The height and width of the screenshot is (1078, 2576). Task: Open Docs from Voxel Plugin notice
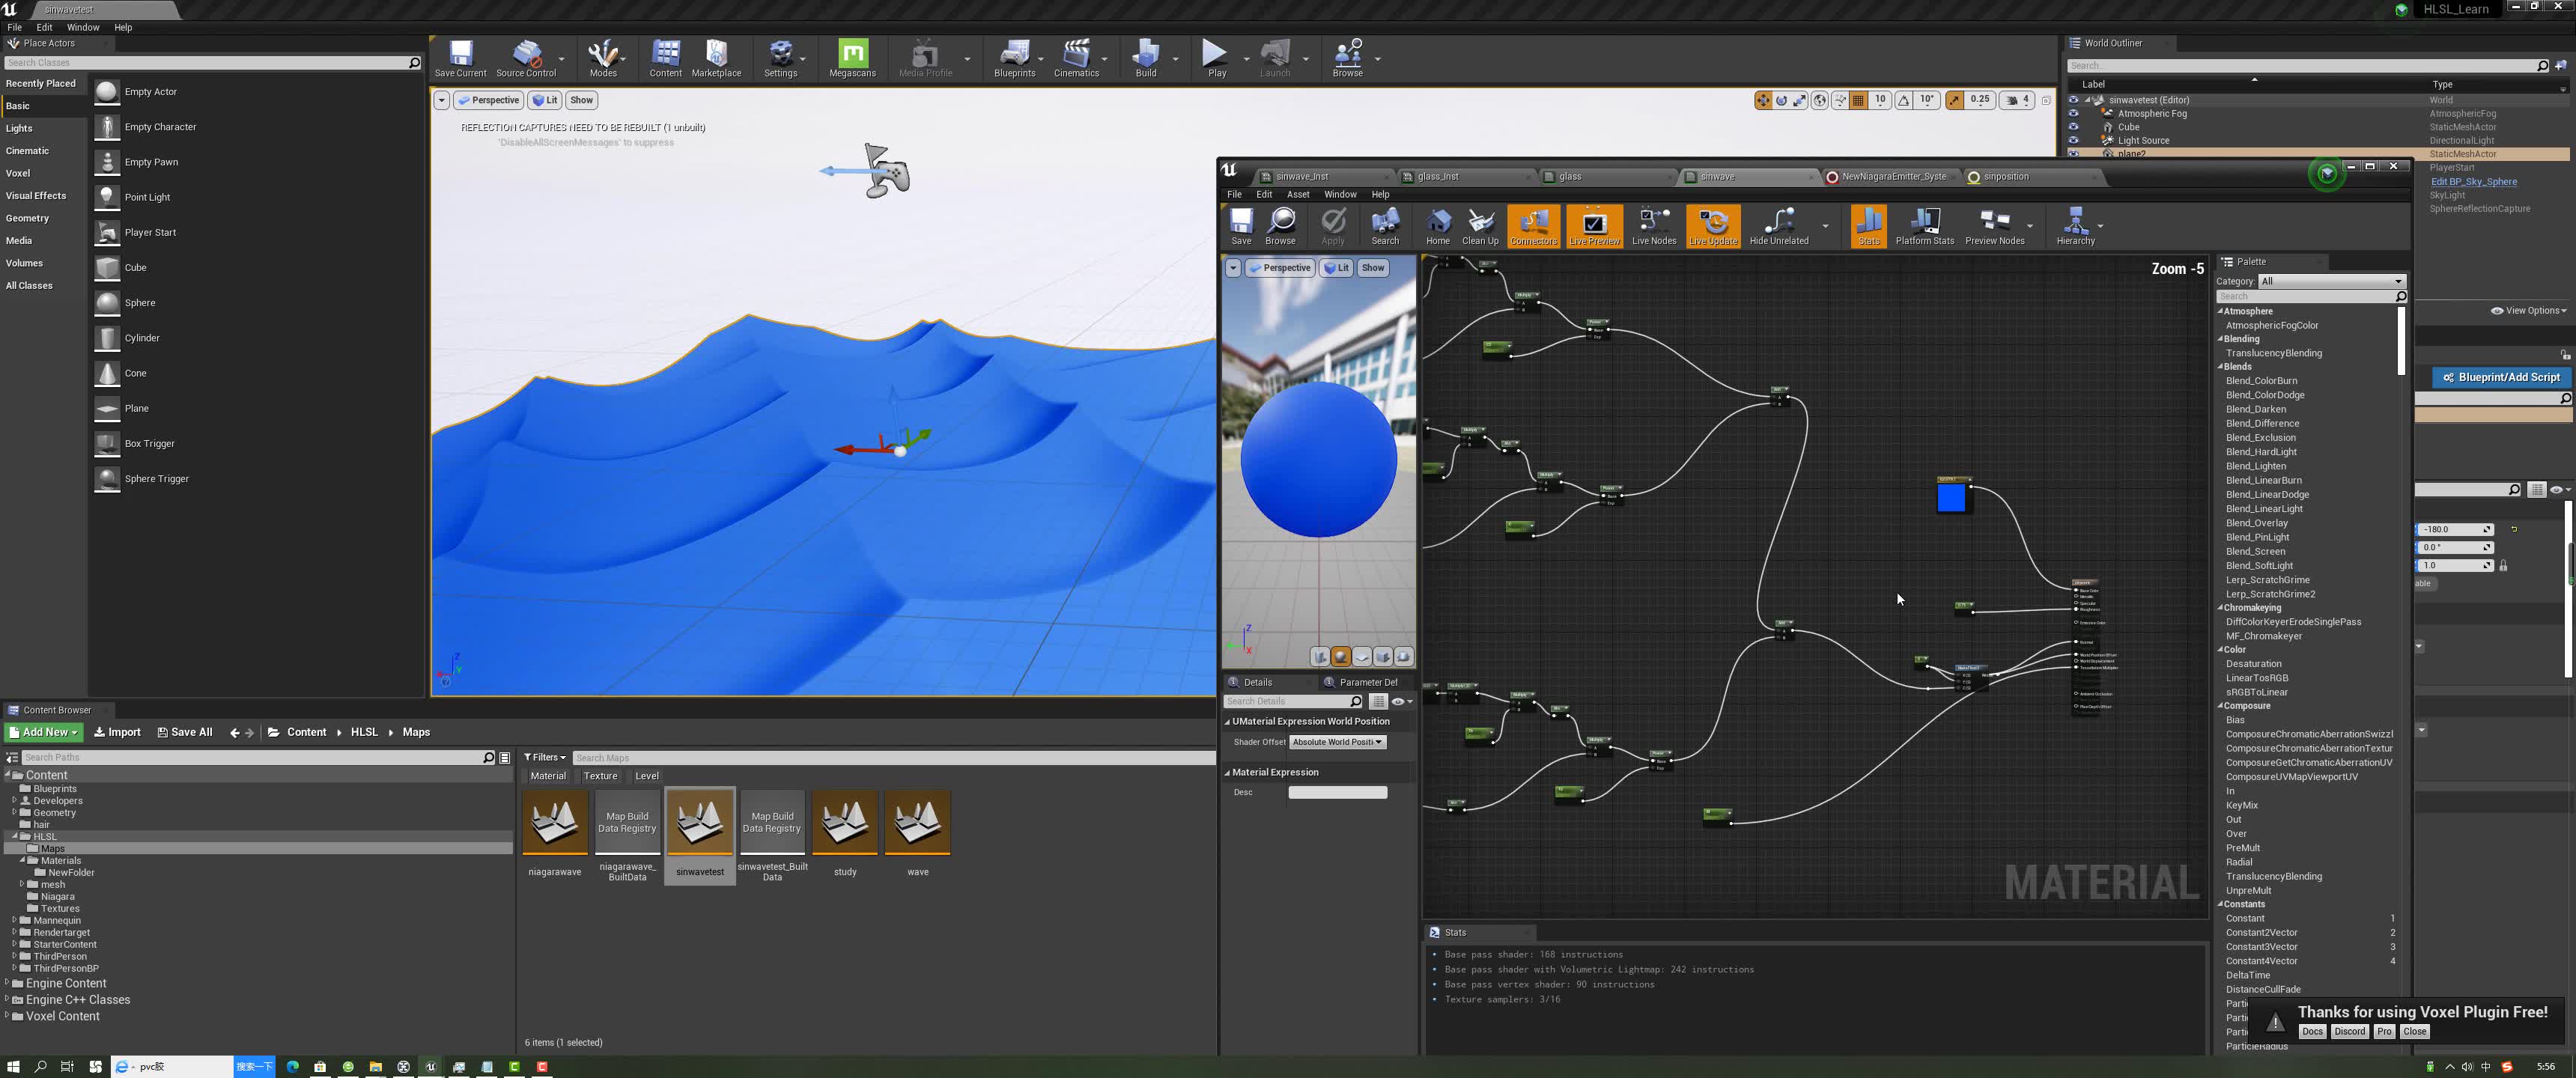click(x=2311, y=1032)
